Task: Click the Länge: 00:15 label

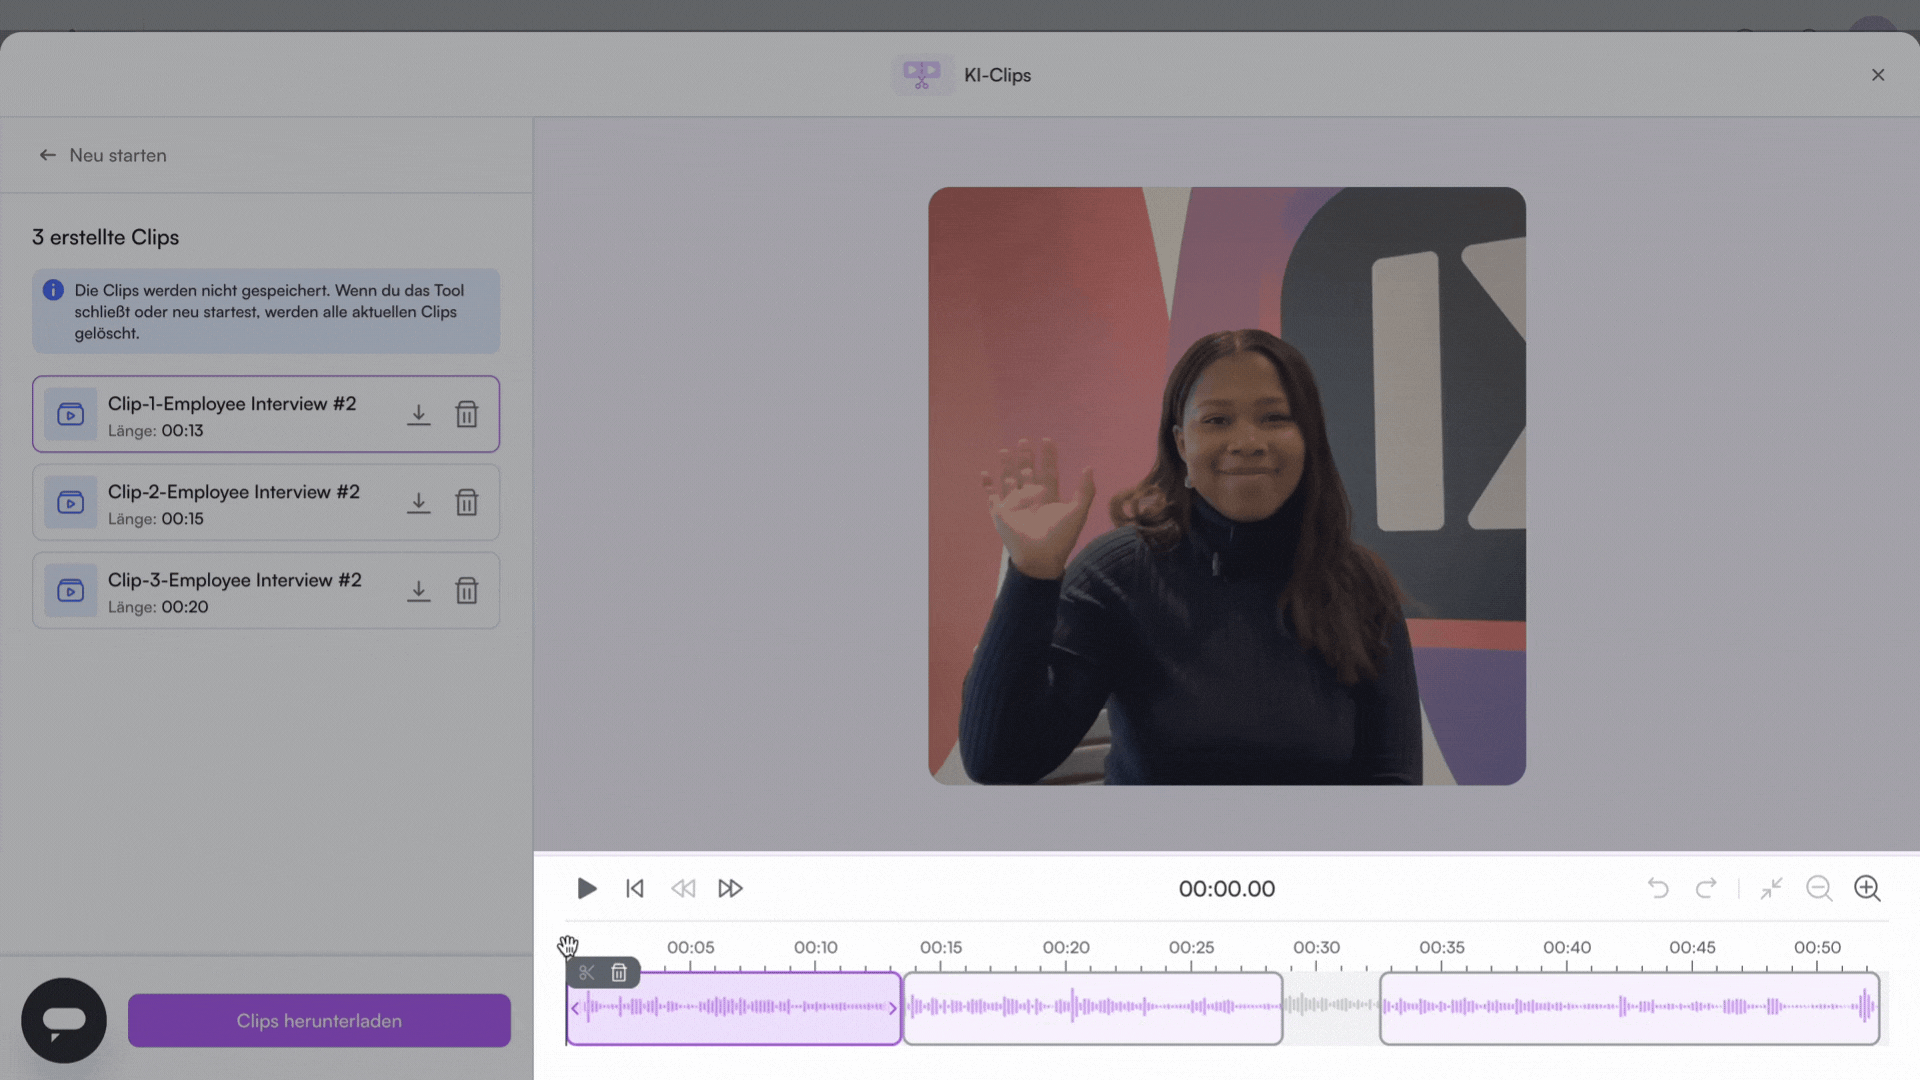Action: pyautogui.click(x=155, y=519)
